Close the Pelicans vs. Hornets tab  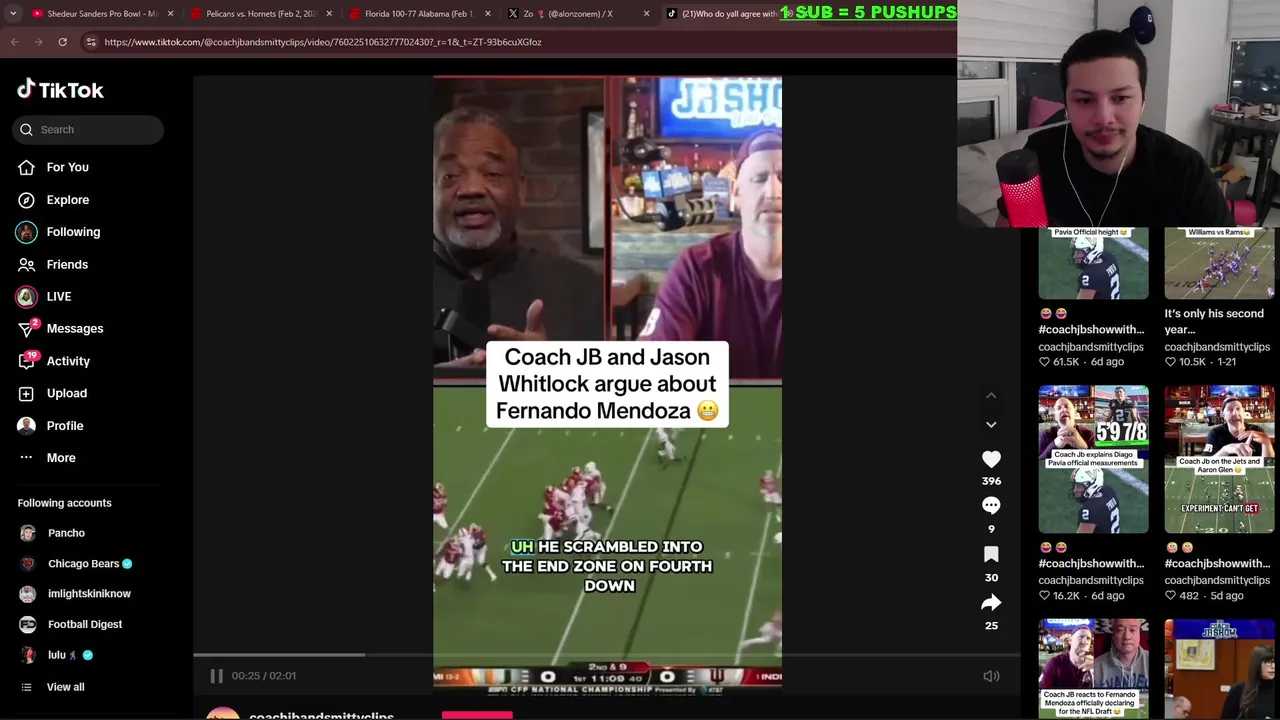[329, 14]
